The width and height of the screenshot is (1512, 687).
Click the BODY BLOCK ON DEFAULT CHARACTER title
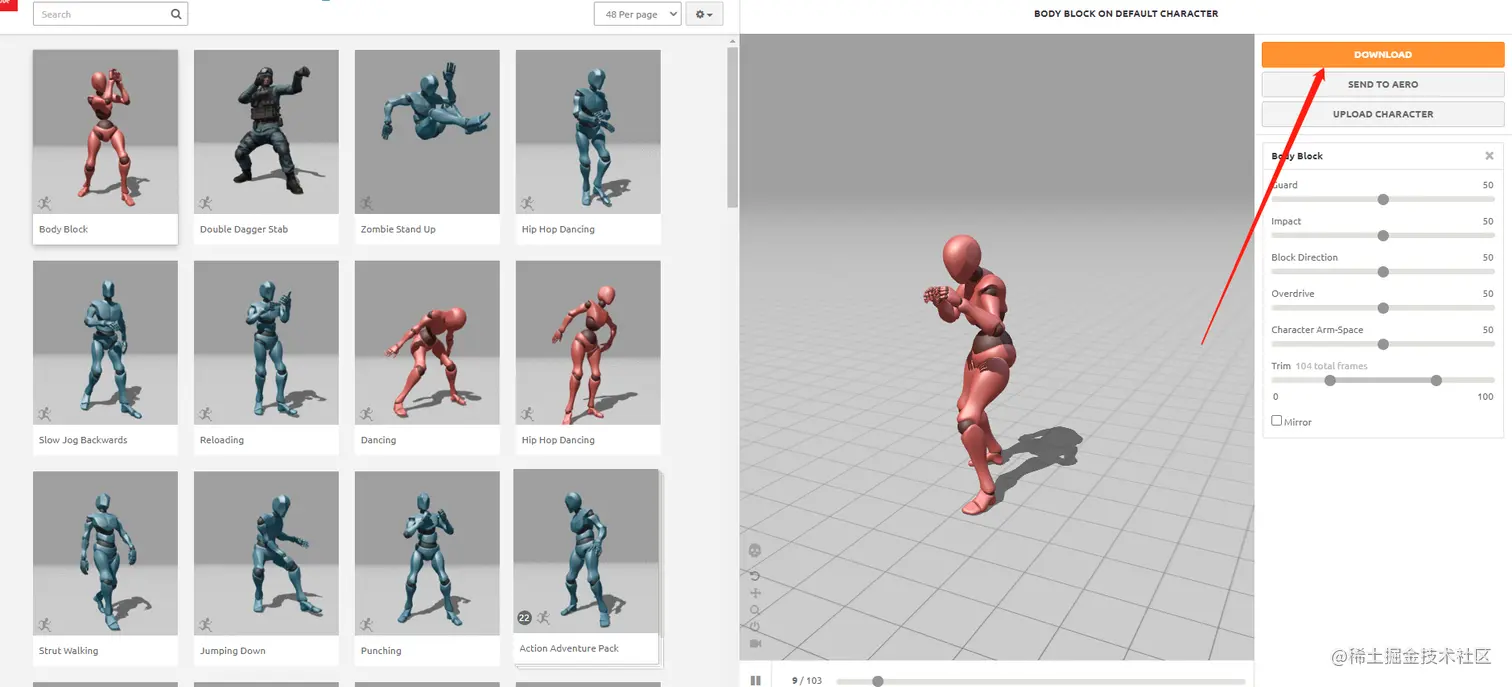[x=1126, y=14]
